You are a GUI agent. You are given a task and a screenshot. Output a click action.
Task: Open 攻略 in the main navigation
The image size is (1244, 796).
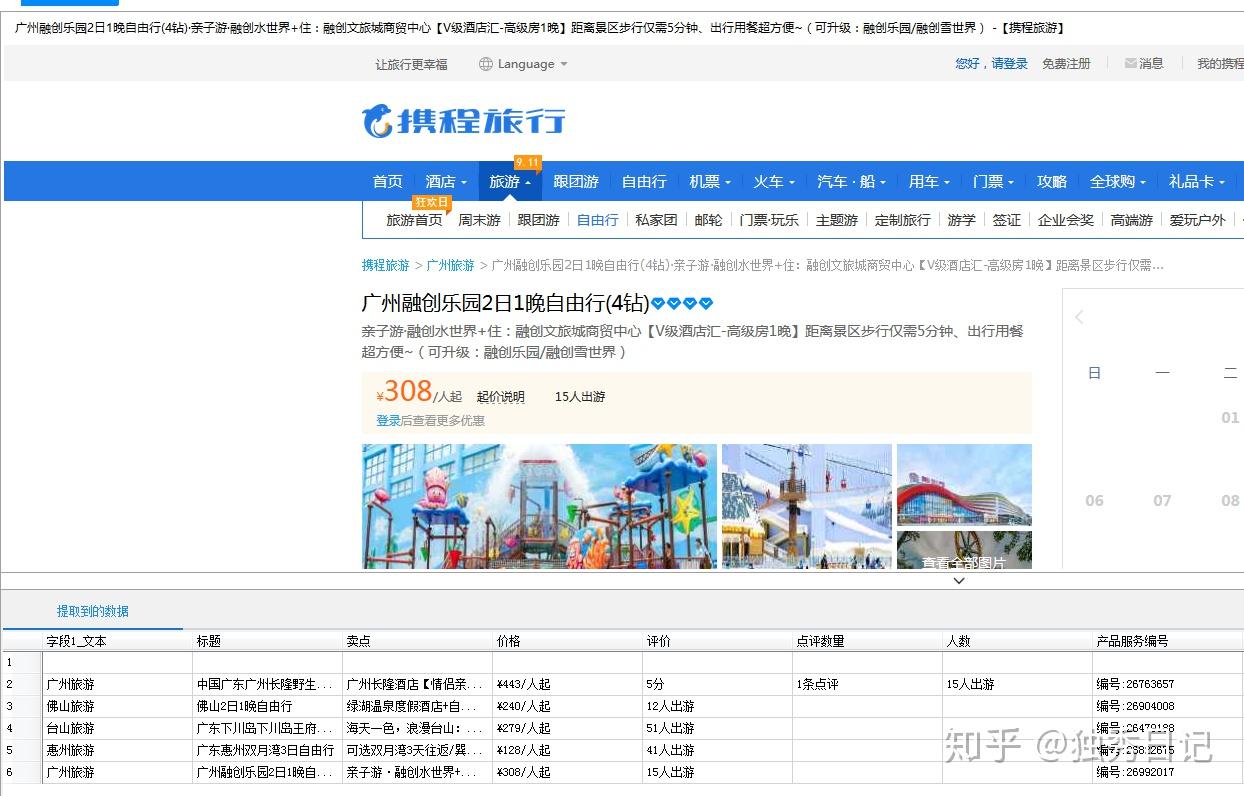pyautogui.click(x=1052, y=182)
